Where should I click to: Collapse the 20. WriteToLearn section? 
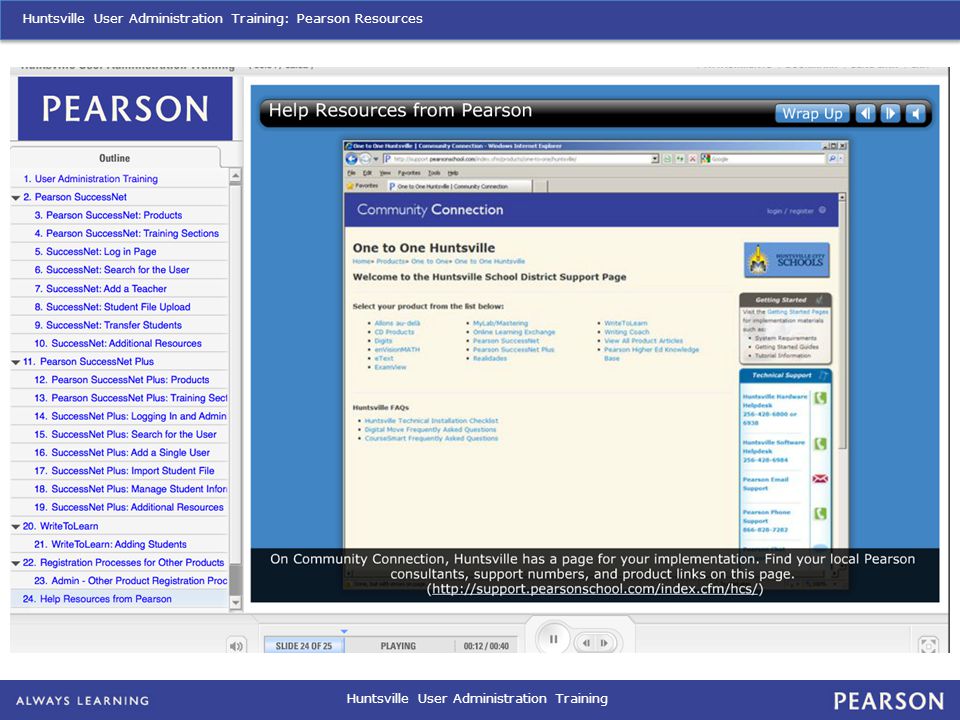click(x=16, y=527)
